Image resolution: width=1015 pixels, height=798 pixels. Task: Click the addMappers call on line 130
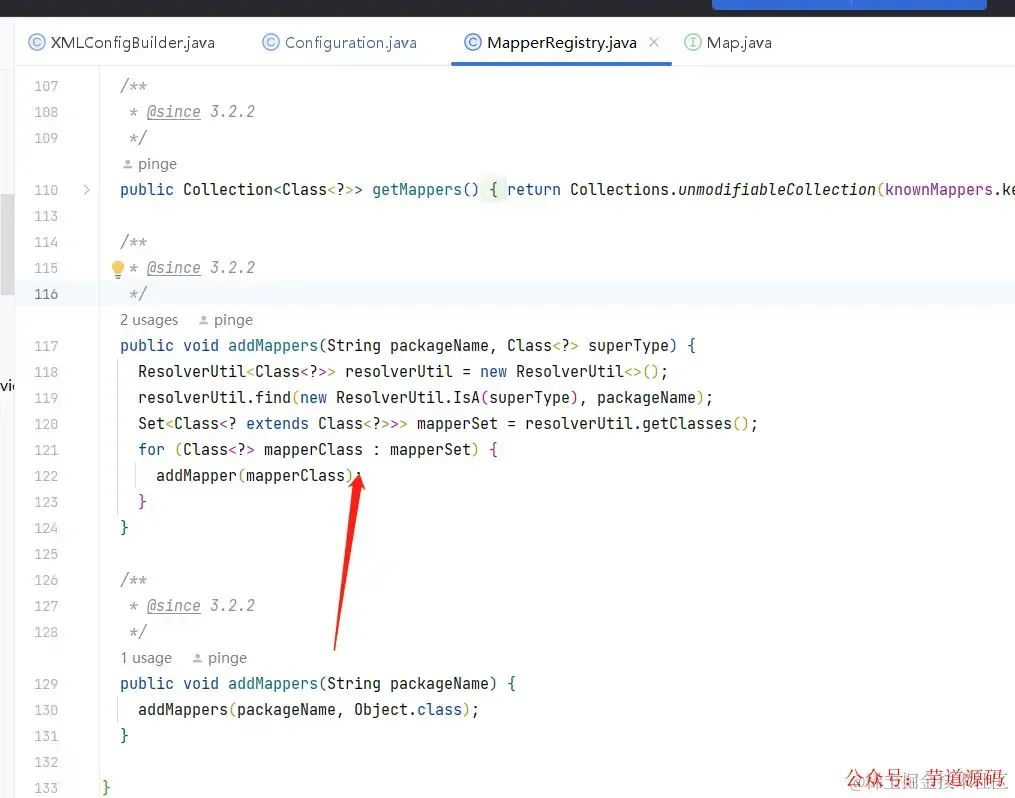[183, 710]
